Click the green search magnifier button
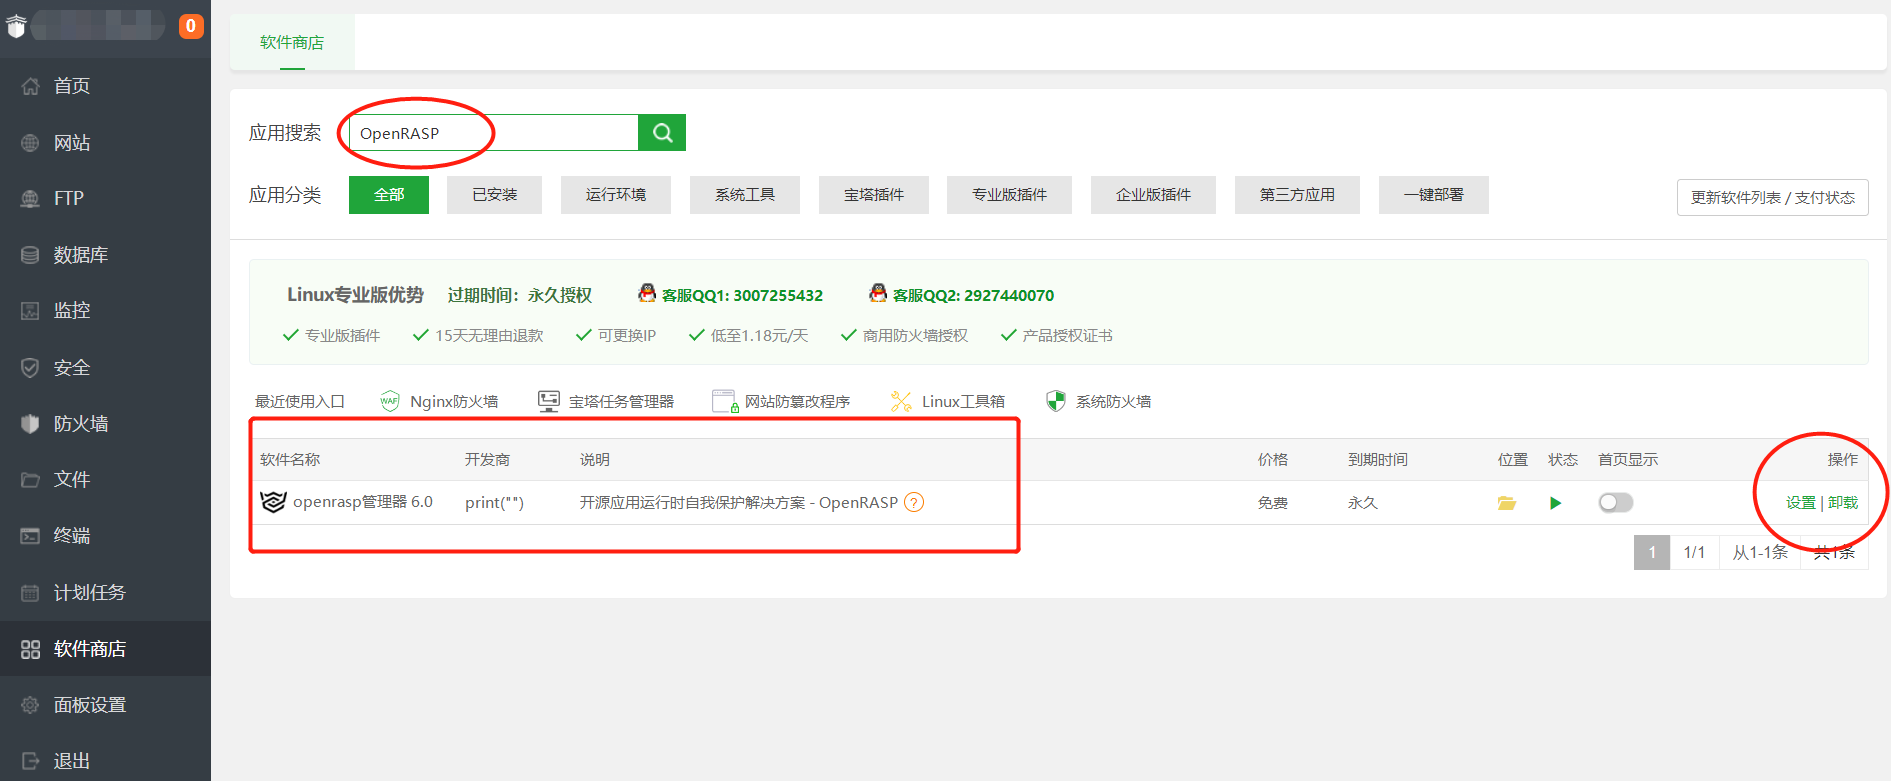 tap(662, 132)
